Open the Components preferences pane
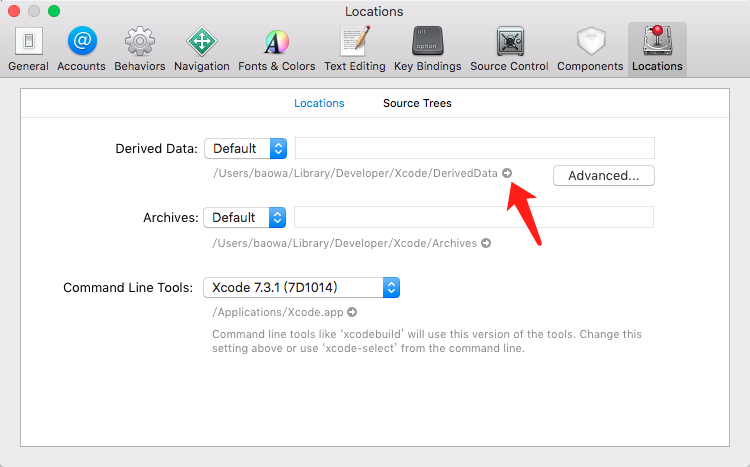 pos(590,49)
